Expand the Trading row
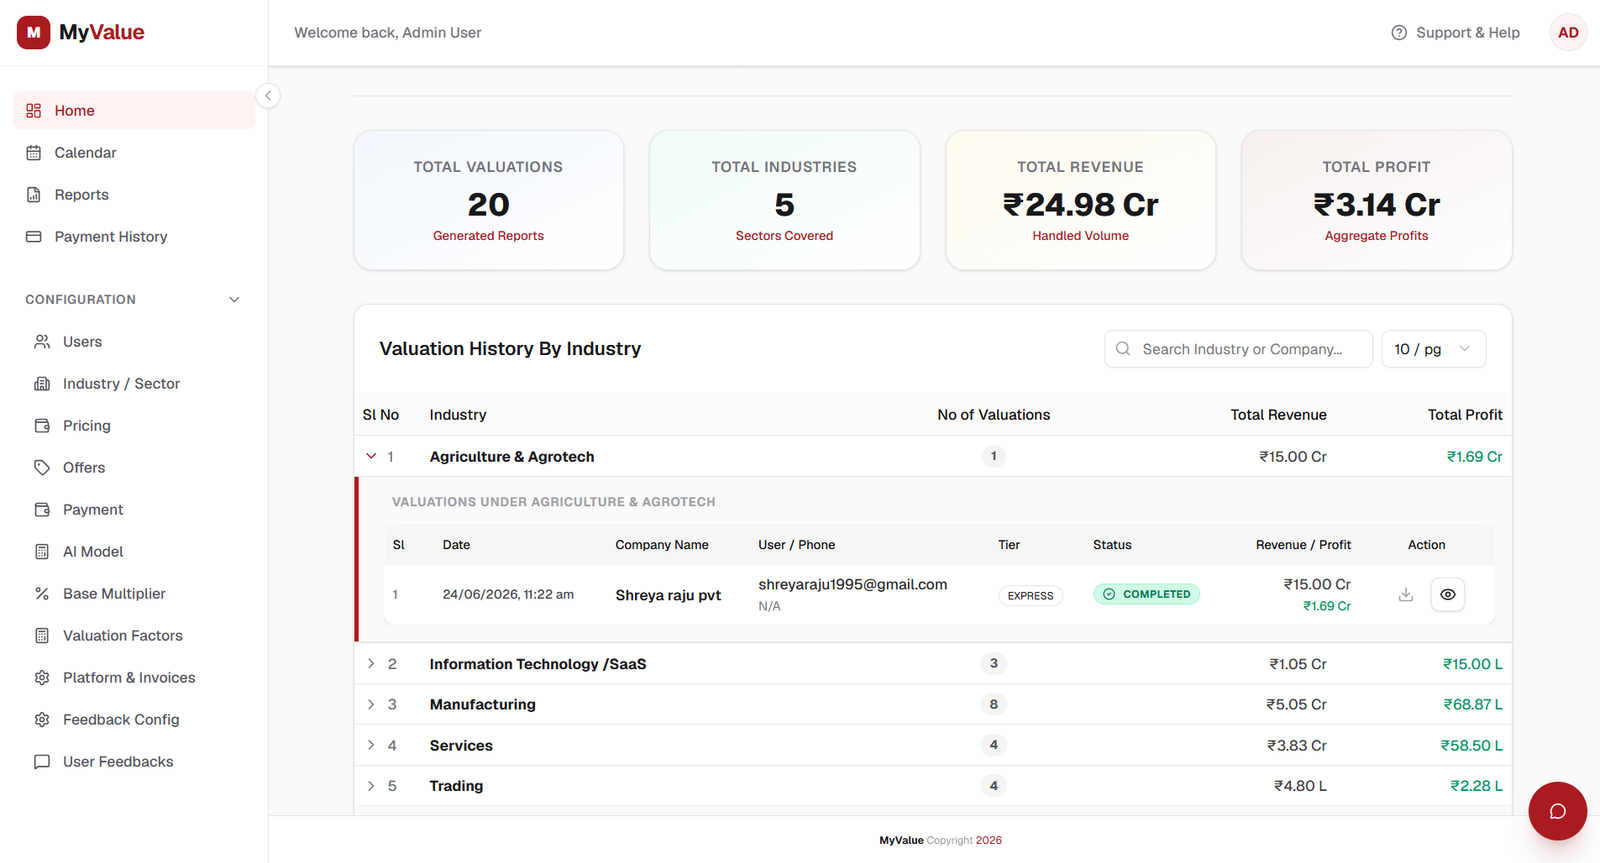Screen dimensions: 1600x863 (x=371, y=786)
